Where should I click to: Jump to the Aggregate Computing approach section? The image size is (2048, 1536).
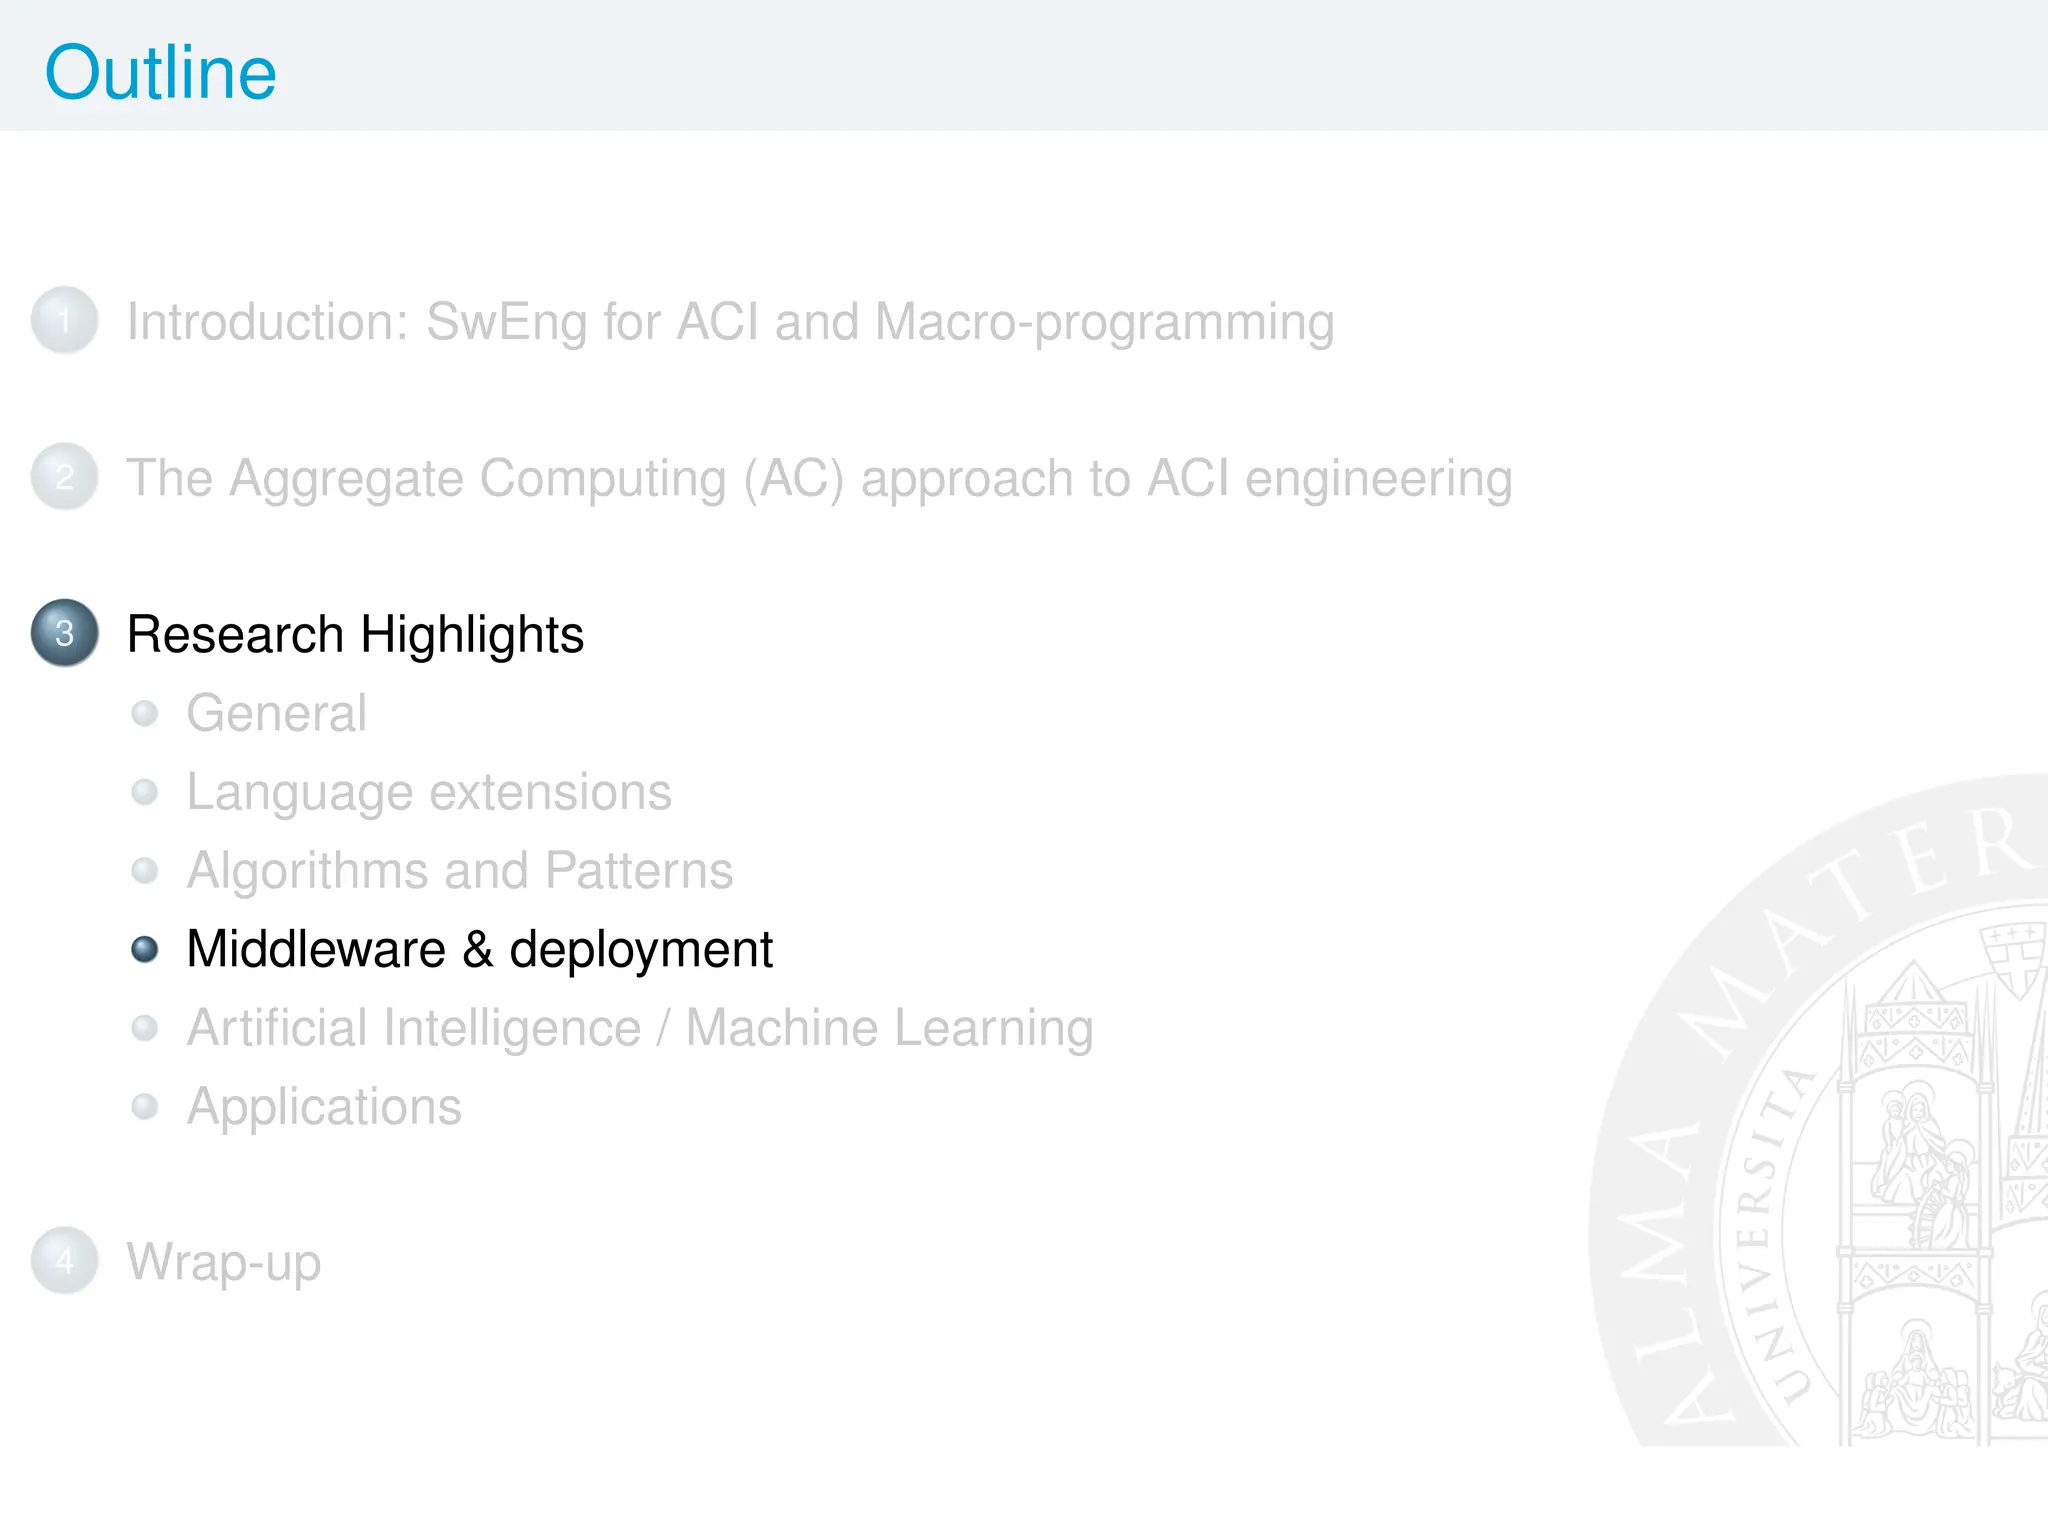point(819,478)
